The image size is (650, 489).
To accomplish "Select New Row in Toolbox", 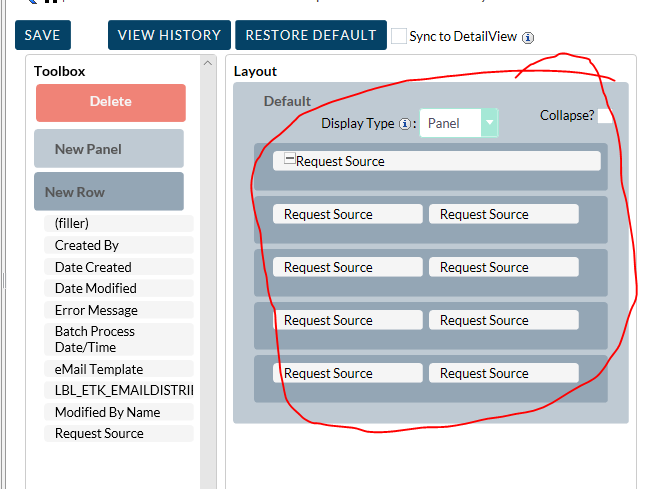I will click(109, 192).
